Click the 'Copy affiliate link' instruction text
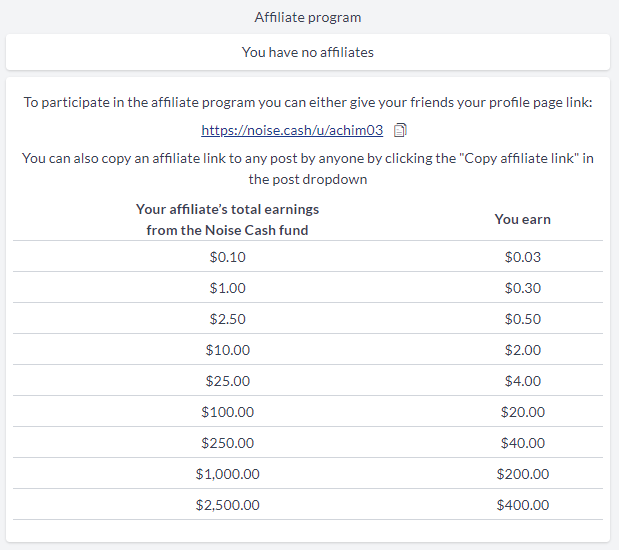The image size is (619, 550). (308, 169)
